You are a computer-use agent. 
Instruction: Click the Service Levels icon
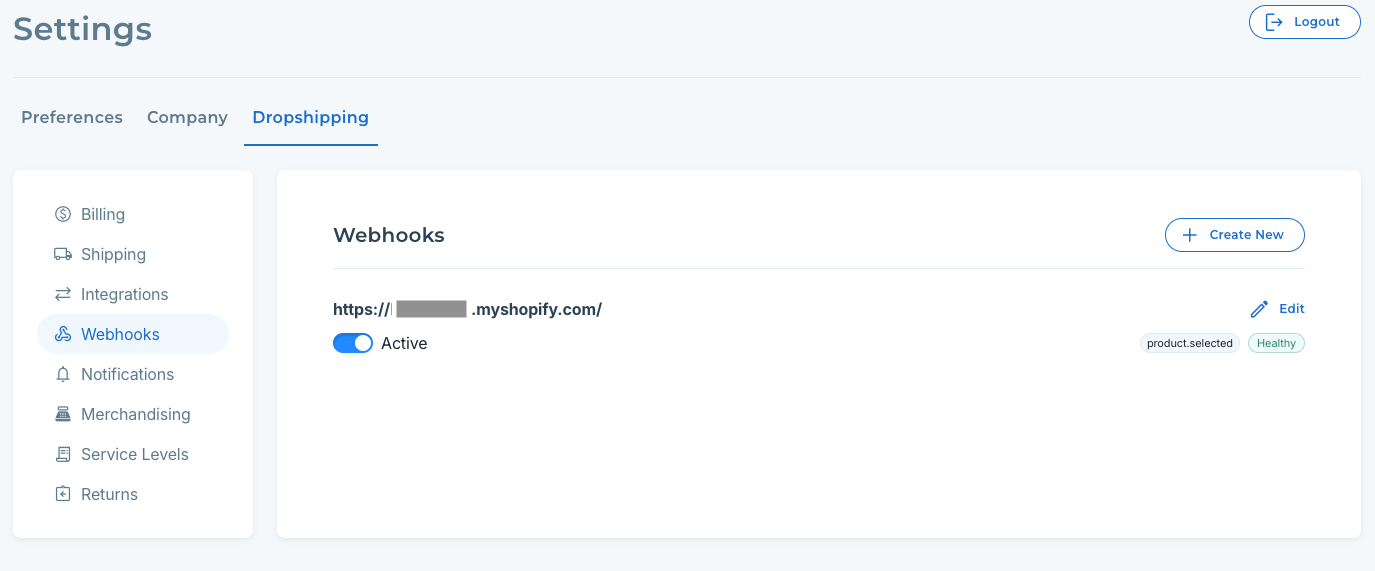[63, 454]
